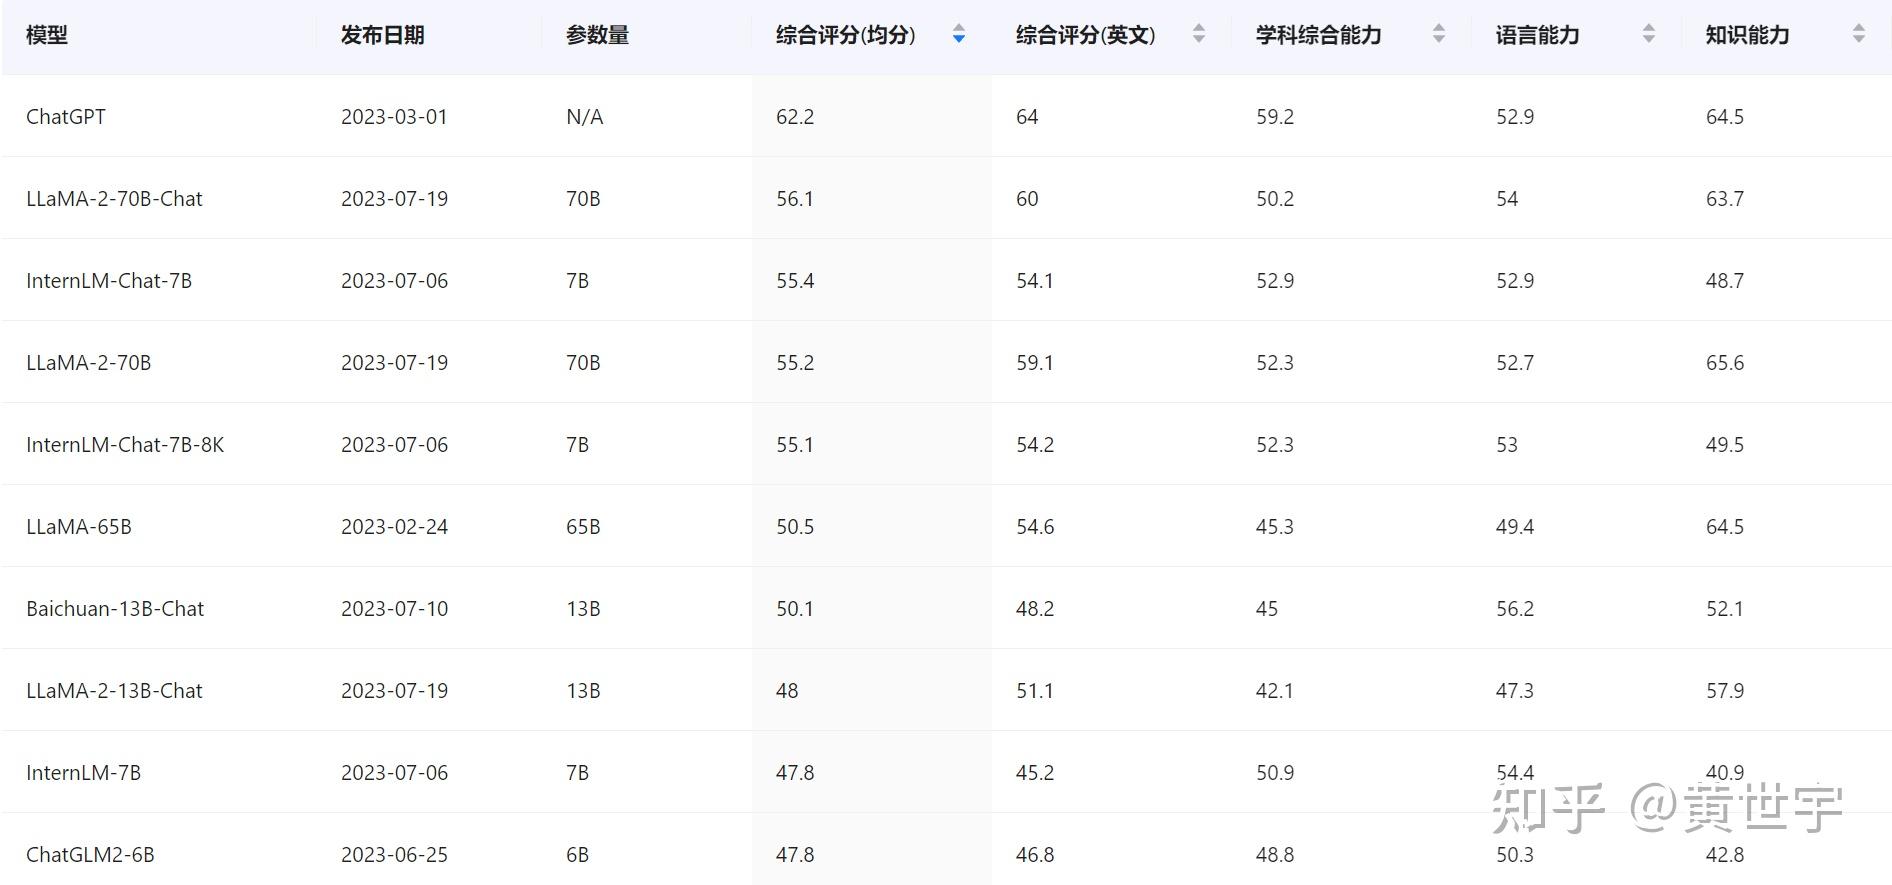The height and width of the screenshot is (885, 1892).
Task: Click the 发布日期 column header
Action: pos(382,35)
